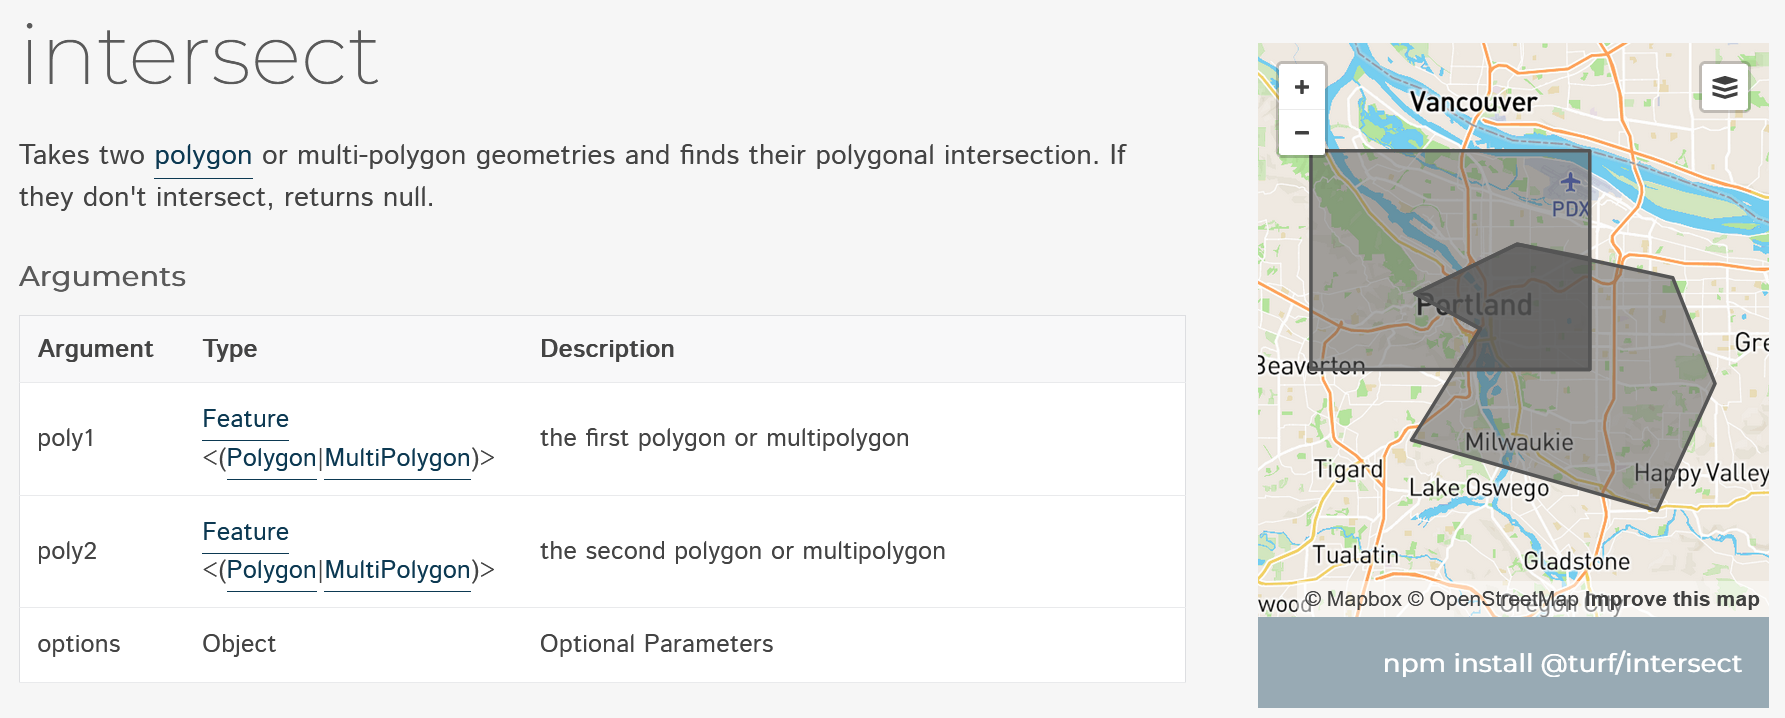Zoom out on the map
This screenshot has width=1785, height=718.
tap(1301, 132)
